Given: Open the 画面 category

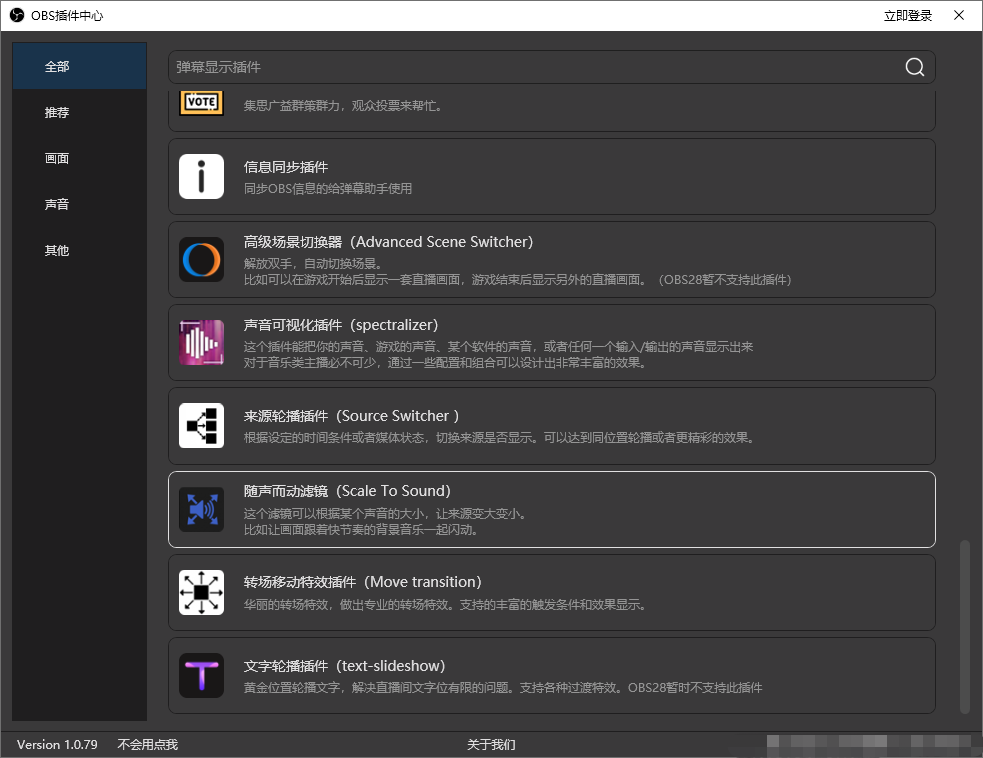Looking at the screenshot, I should click(80, 158).
